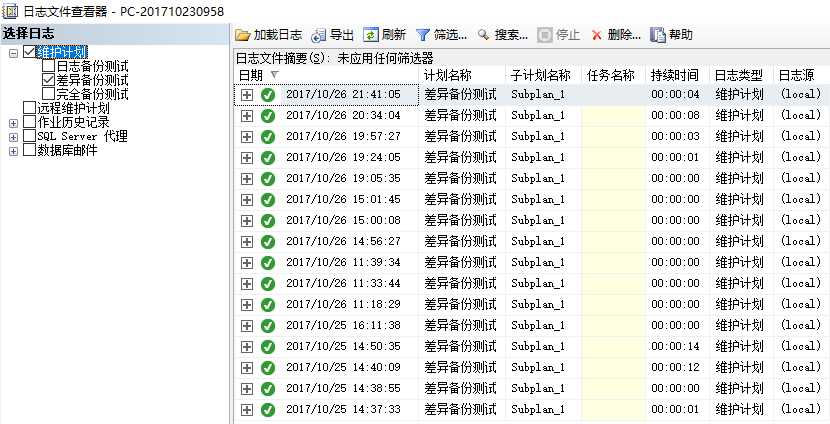Click green success icon for 15:00:08 entry
The image size is (830, 424).
coord(268,220)
